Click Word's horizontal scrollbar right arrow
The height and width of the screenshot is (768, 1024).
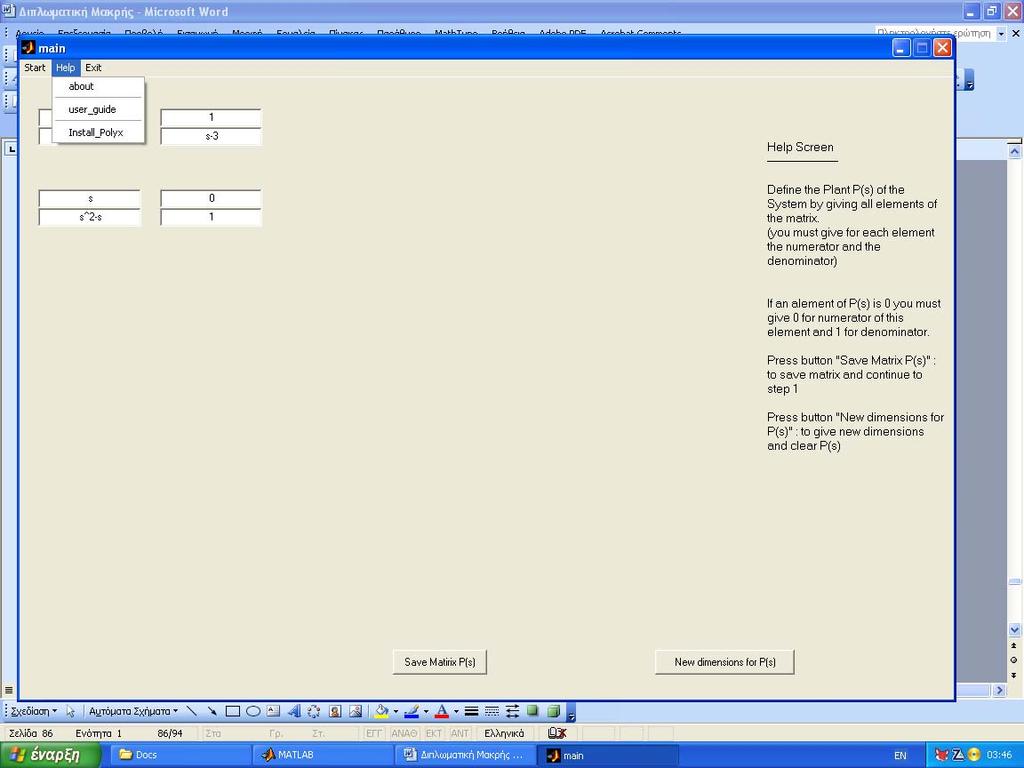click(x=1000, y=690)
